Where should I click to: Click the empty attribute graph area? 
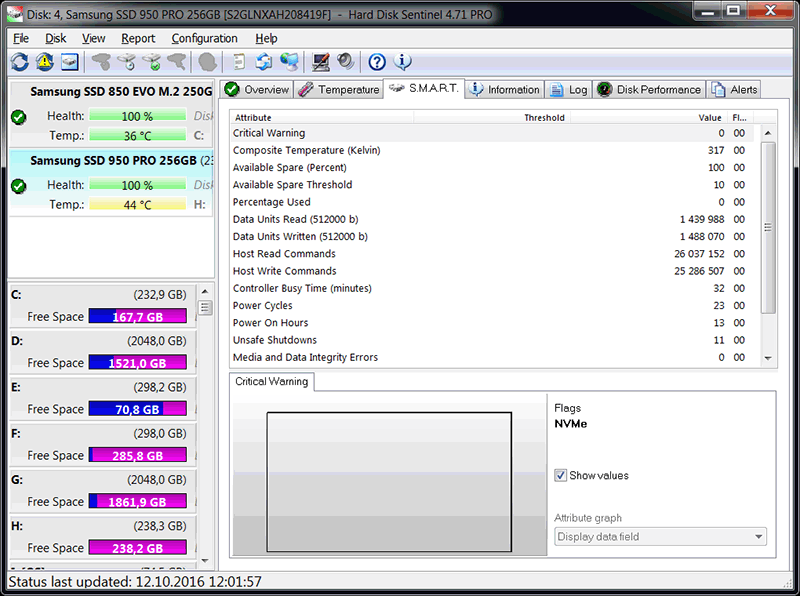tap(389, 482)
